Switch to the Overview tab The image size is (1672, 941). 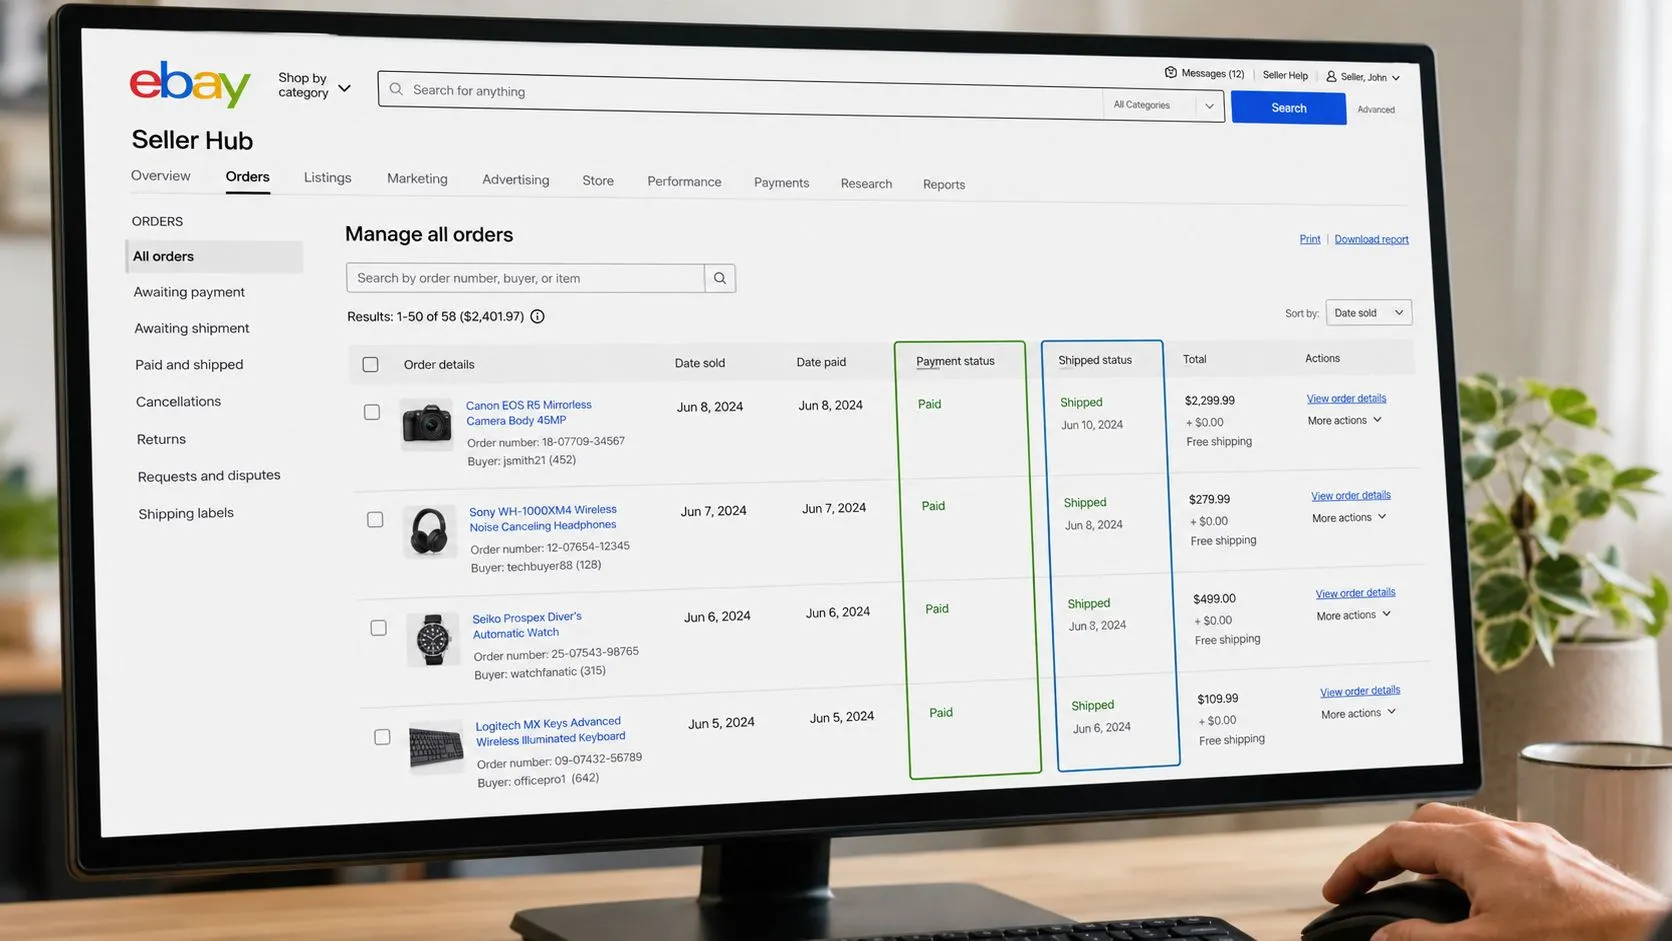160,175
